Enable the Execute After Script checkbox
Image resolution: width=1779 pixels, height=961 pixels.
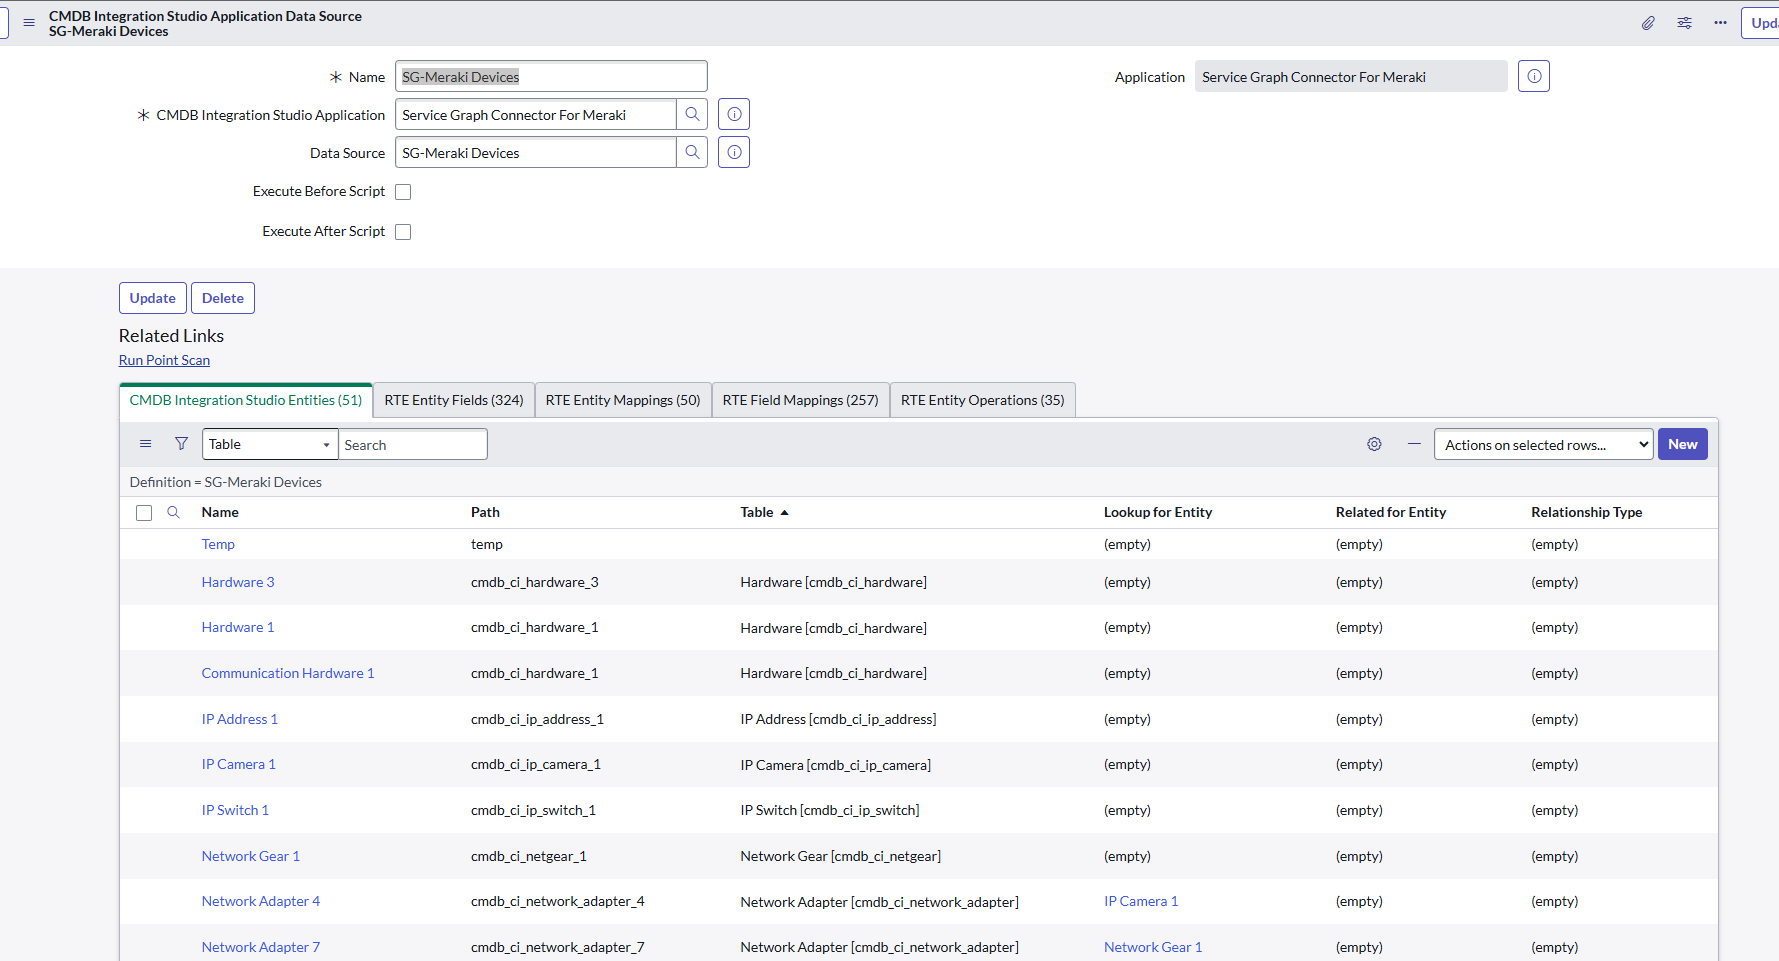coord(403,231)
